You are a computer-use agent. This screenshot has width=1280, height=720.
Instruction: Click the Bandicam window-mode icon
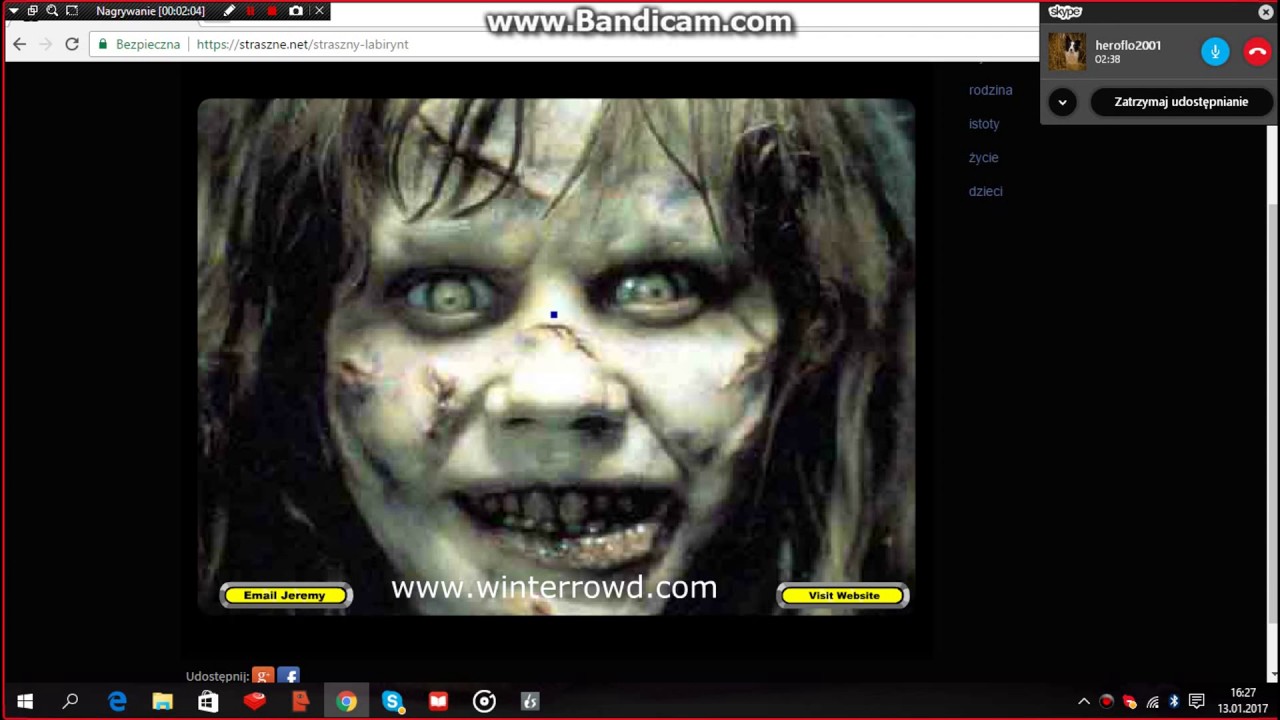pos(32,11)
